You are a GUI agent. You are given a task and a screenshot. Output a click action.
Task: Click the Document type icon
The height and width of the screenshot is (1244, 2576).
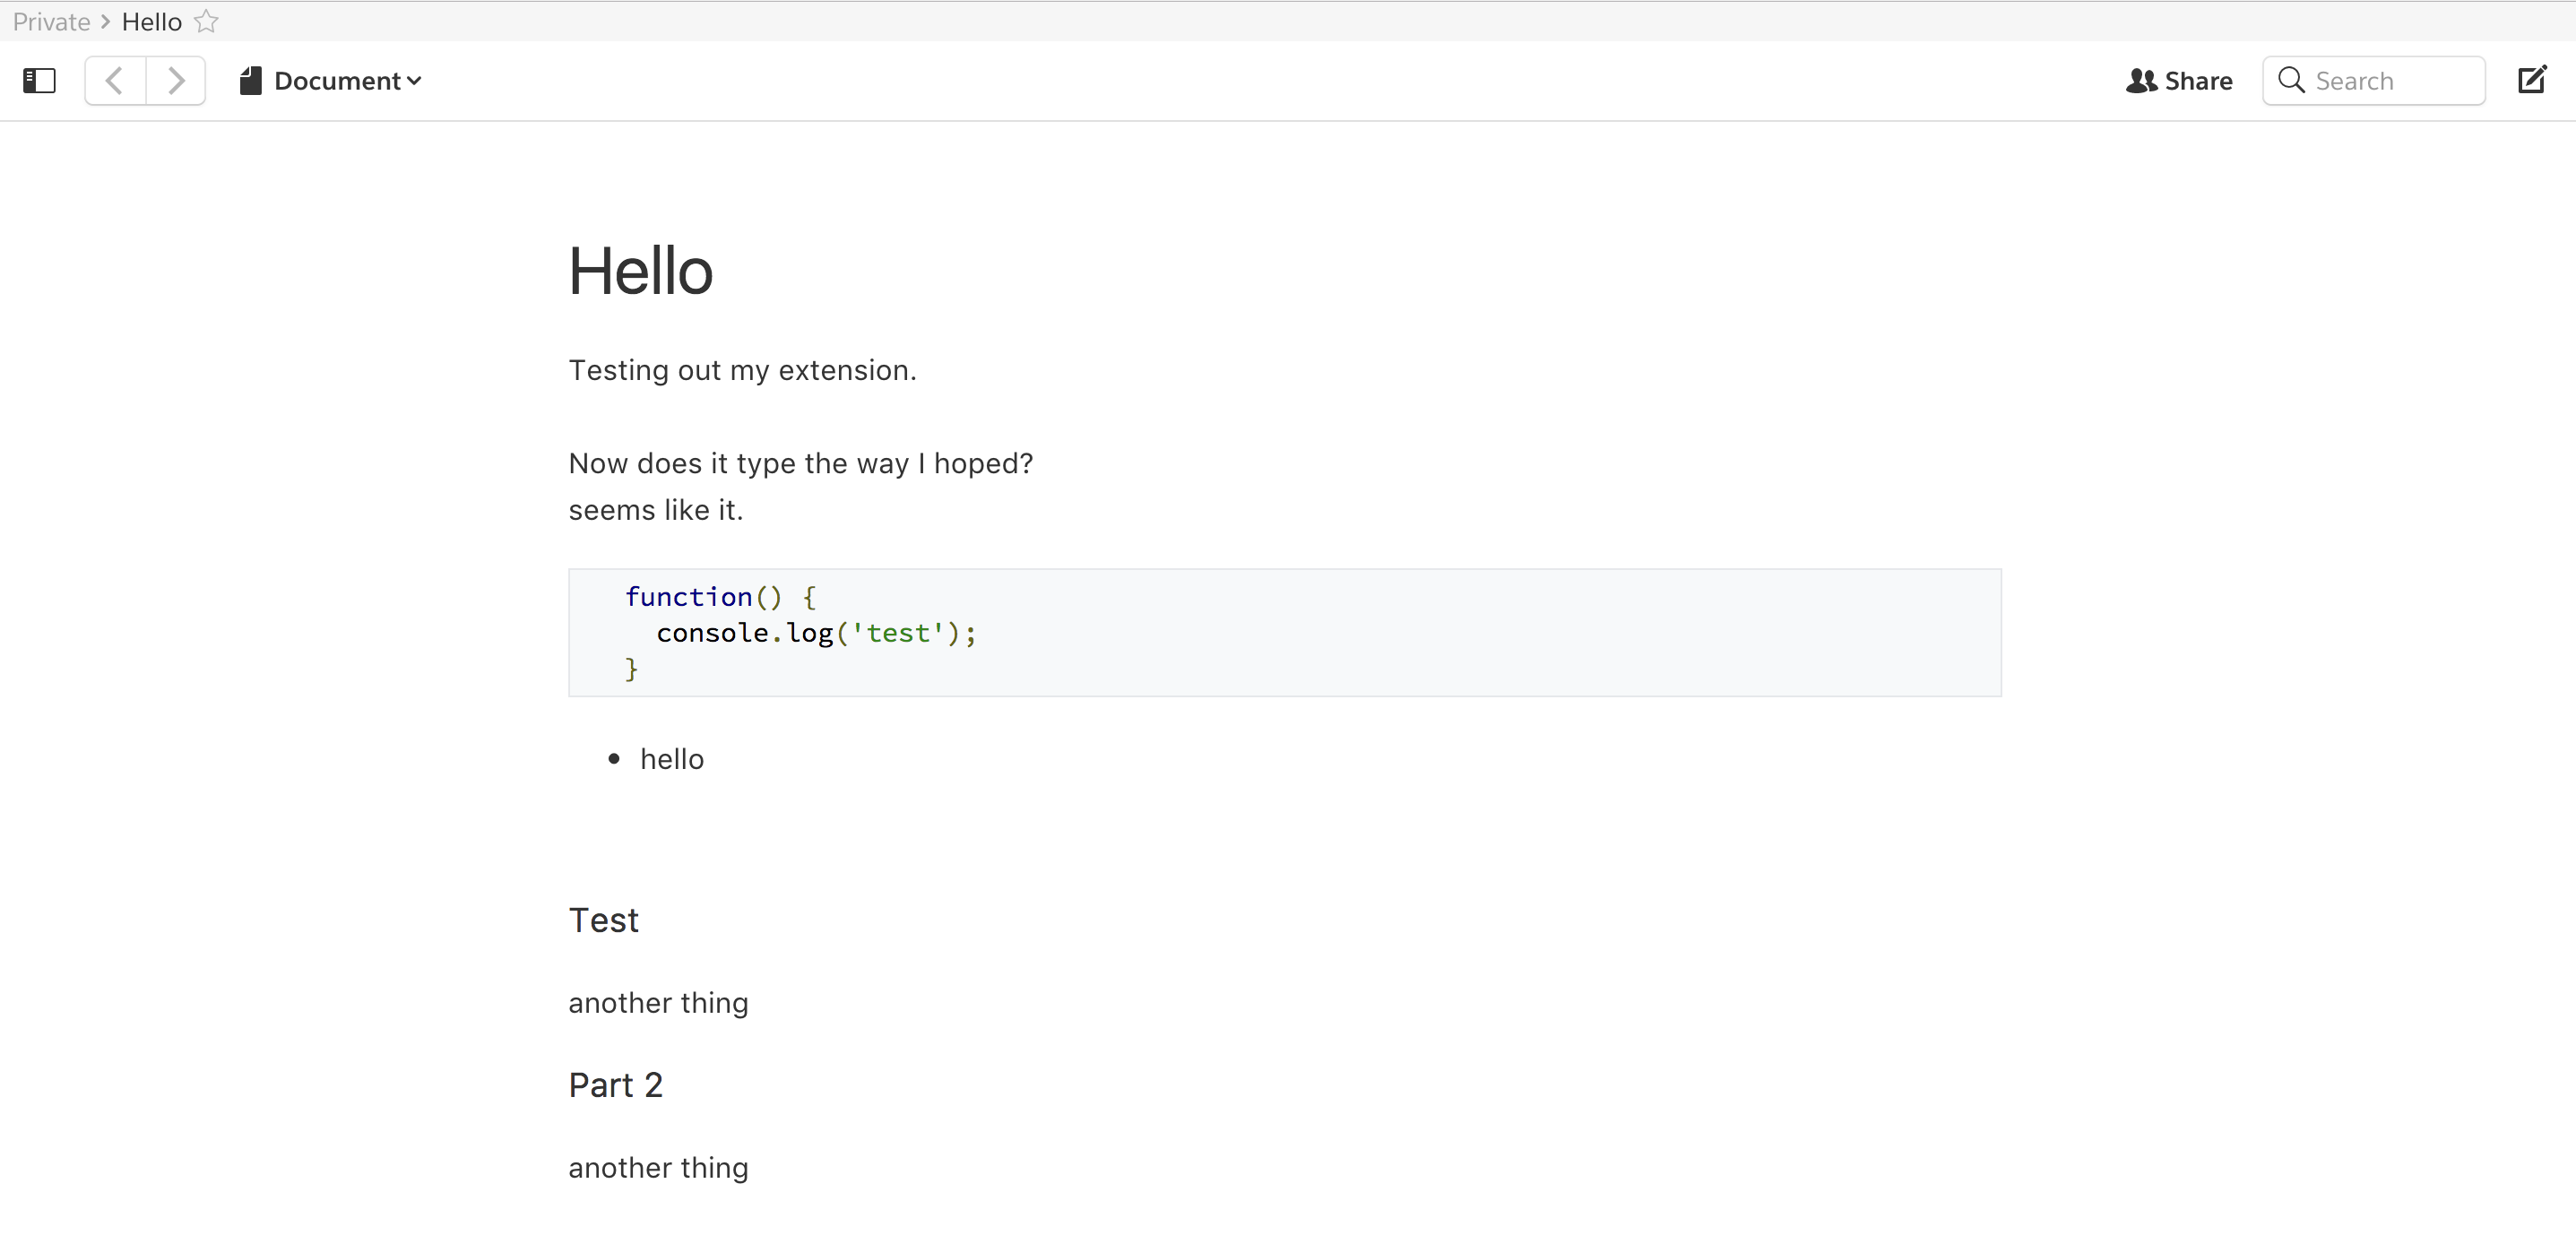(250, 81)
